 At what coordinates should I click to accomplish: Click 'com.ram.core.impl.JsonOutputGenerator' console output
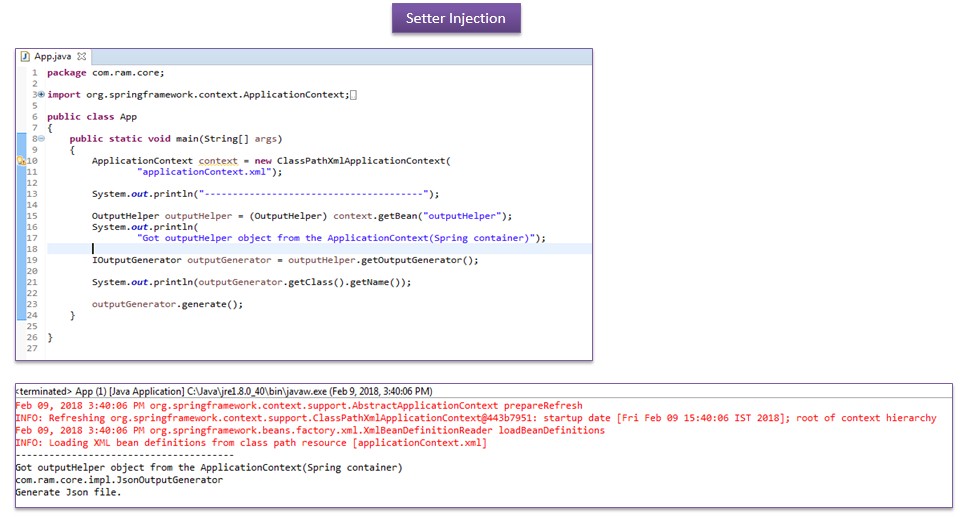tap(119, 480)
